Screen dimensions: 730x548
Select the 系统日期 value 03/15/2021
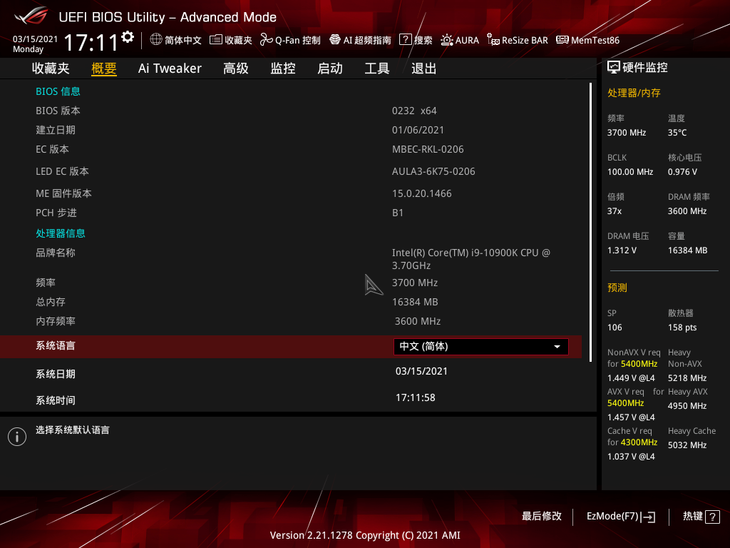coord(421,372)
